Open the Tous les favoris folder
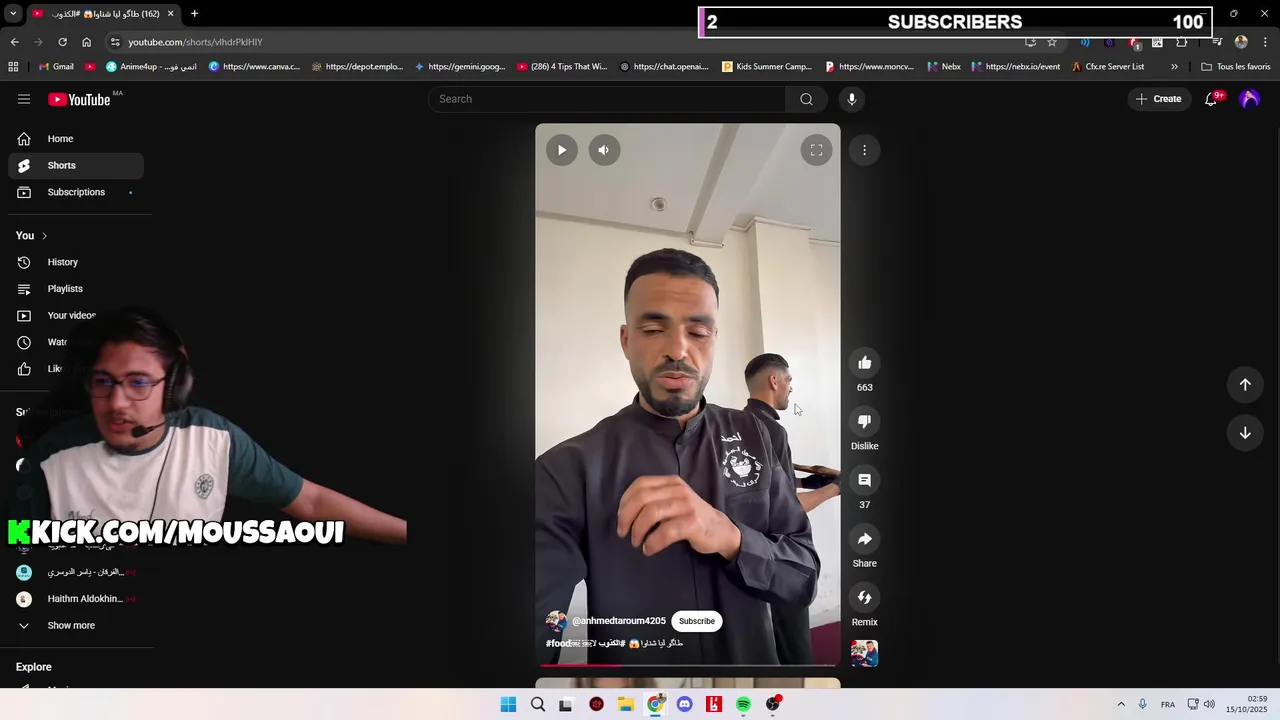 point(1236,67)
